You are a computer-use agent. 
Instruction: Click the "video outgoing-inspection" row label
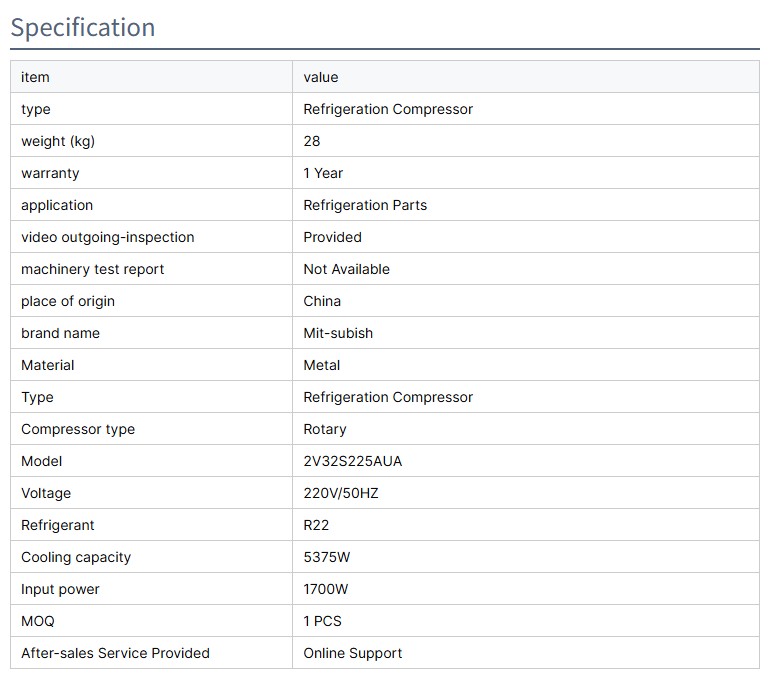(x=108, y=237)
